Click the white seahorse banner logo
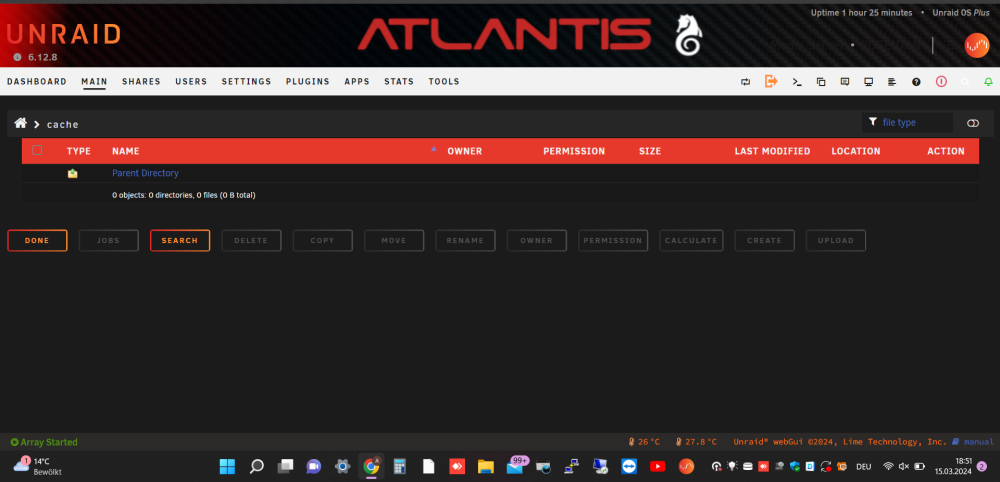 pyautogui.click(x=689, y=35)
